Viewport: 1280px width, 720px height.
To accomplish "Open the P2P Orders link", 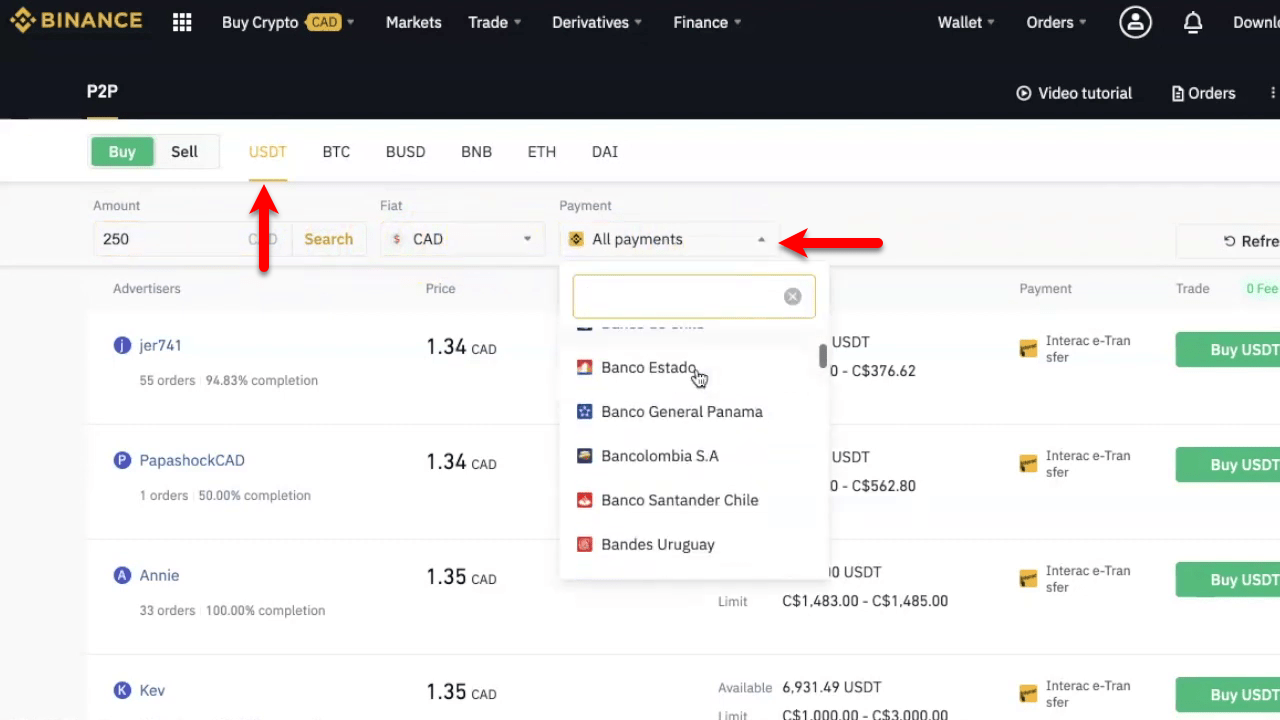I will coord(1203,93).
